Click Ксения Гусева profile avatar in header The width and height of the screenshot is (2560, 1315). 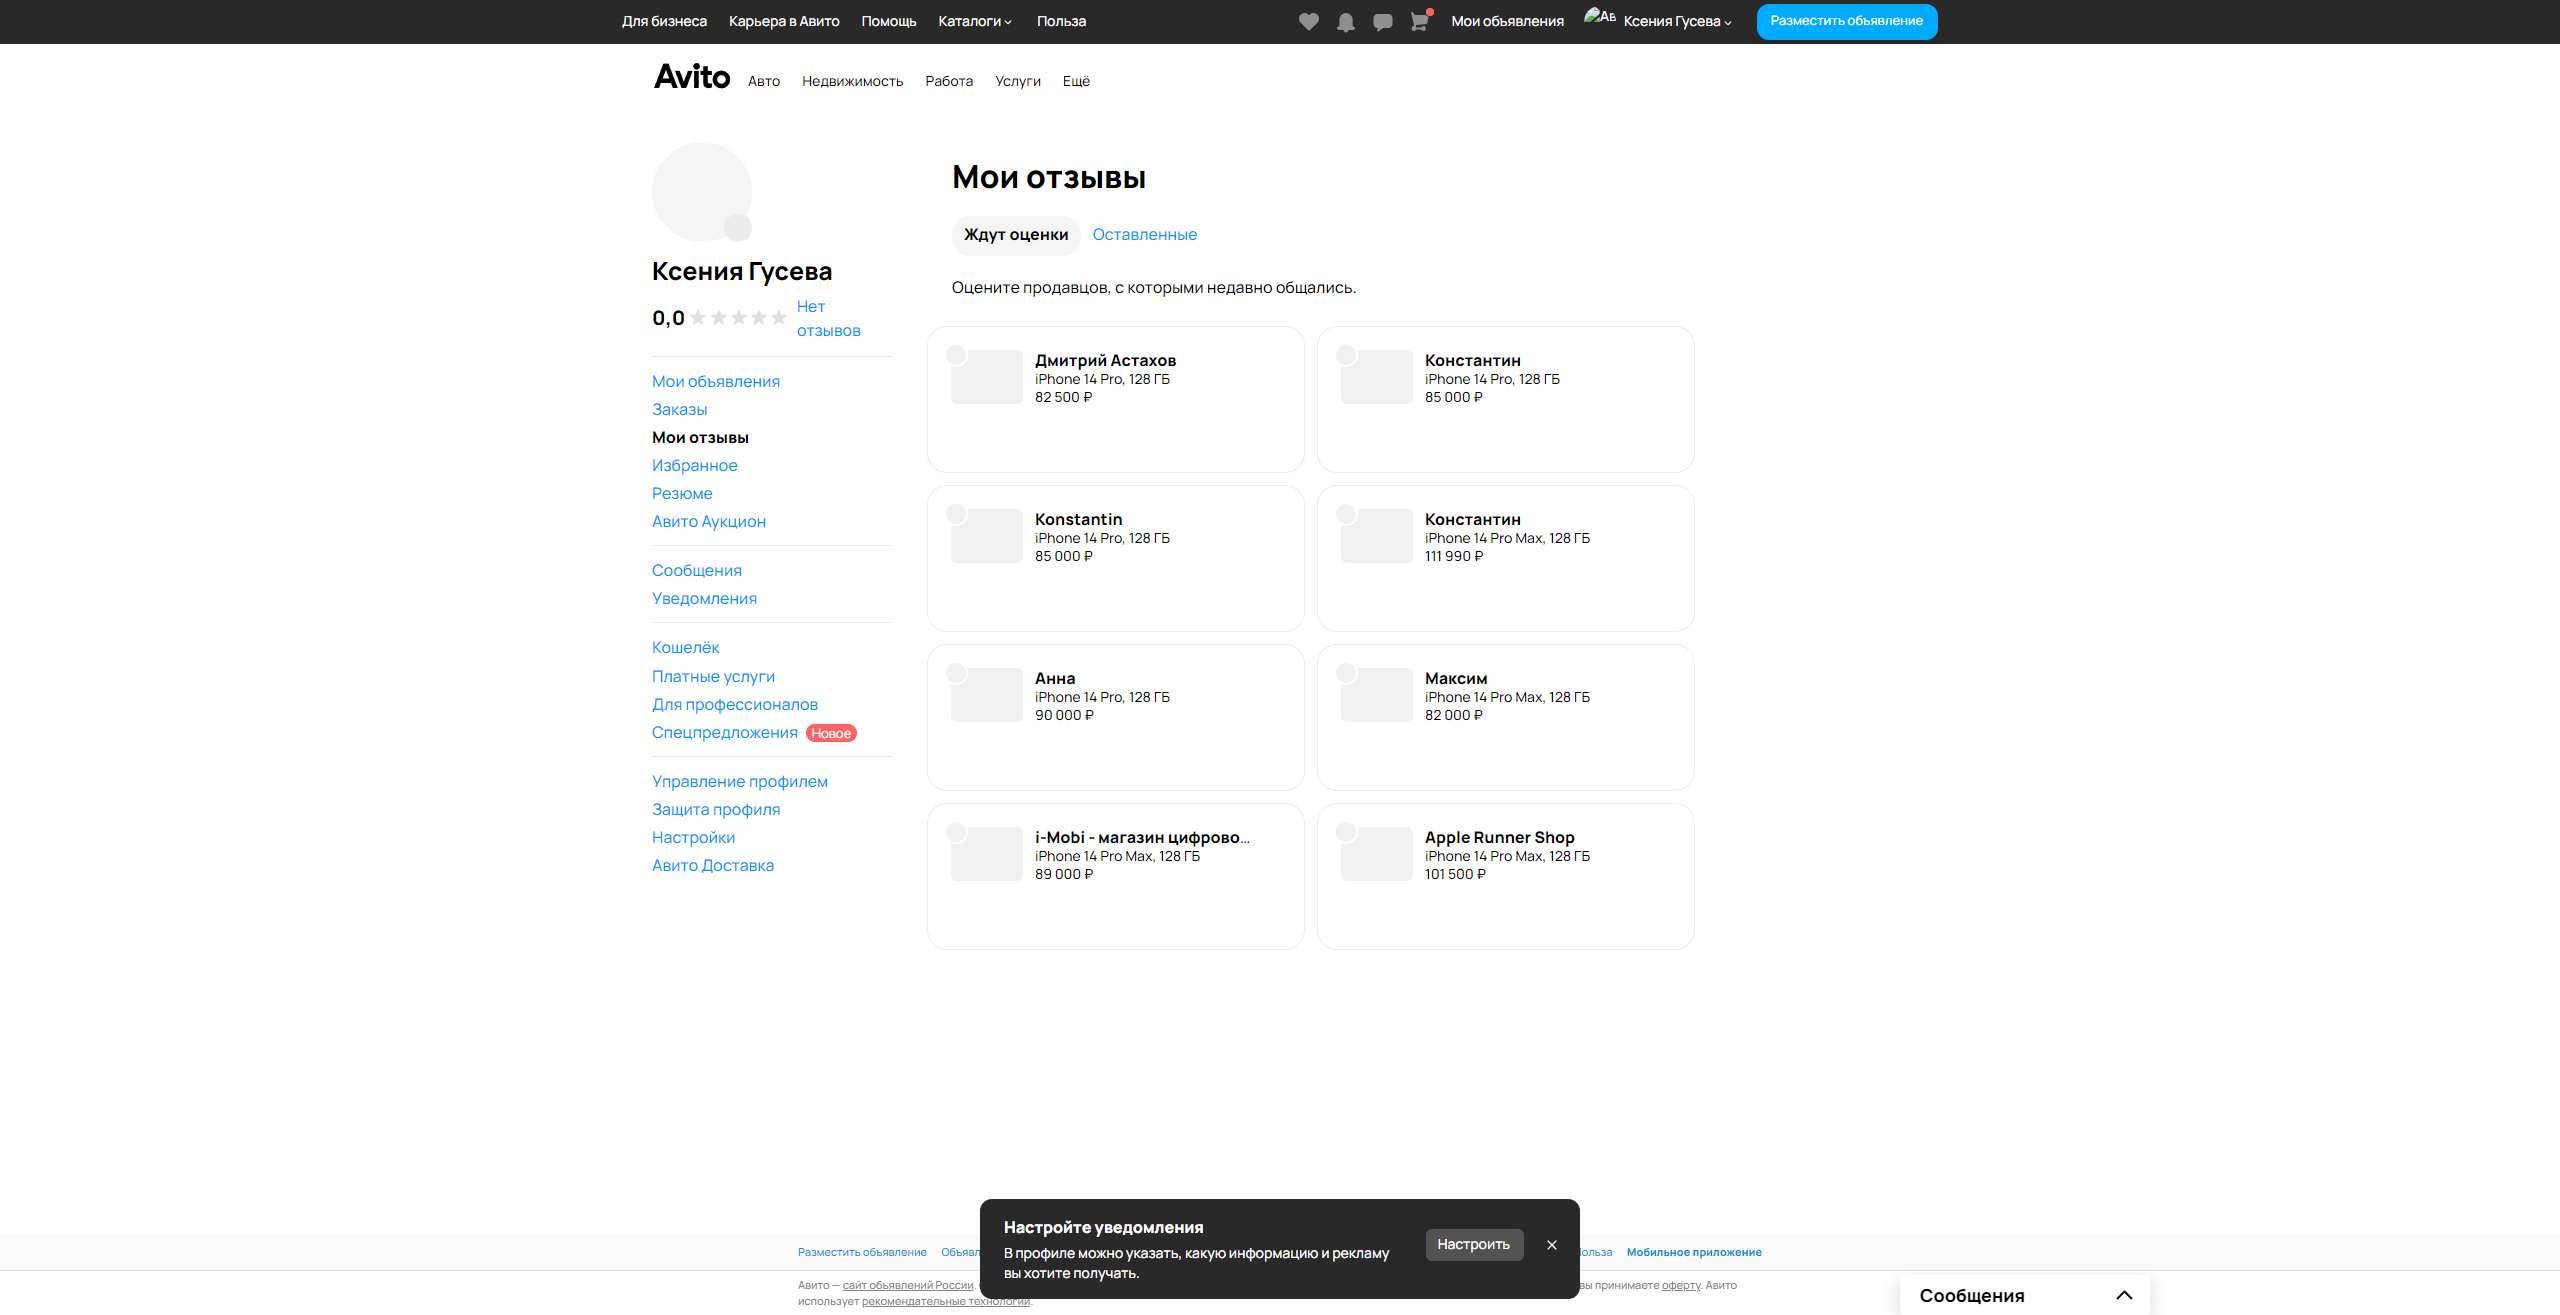coord(1599,18)
